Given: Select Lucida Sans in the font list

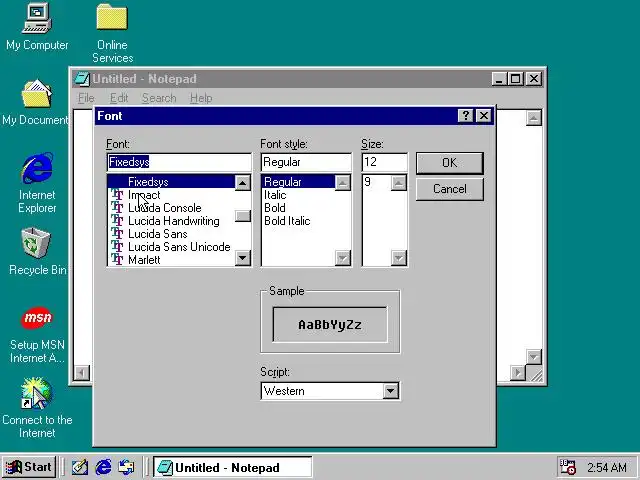Looking at the screenshot, I should point(171,234).
